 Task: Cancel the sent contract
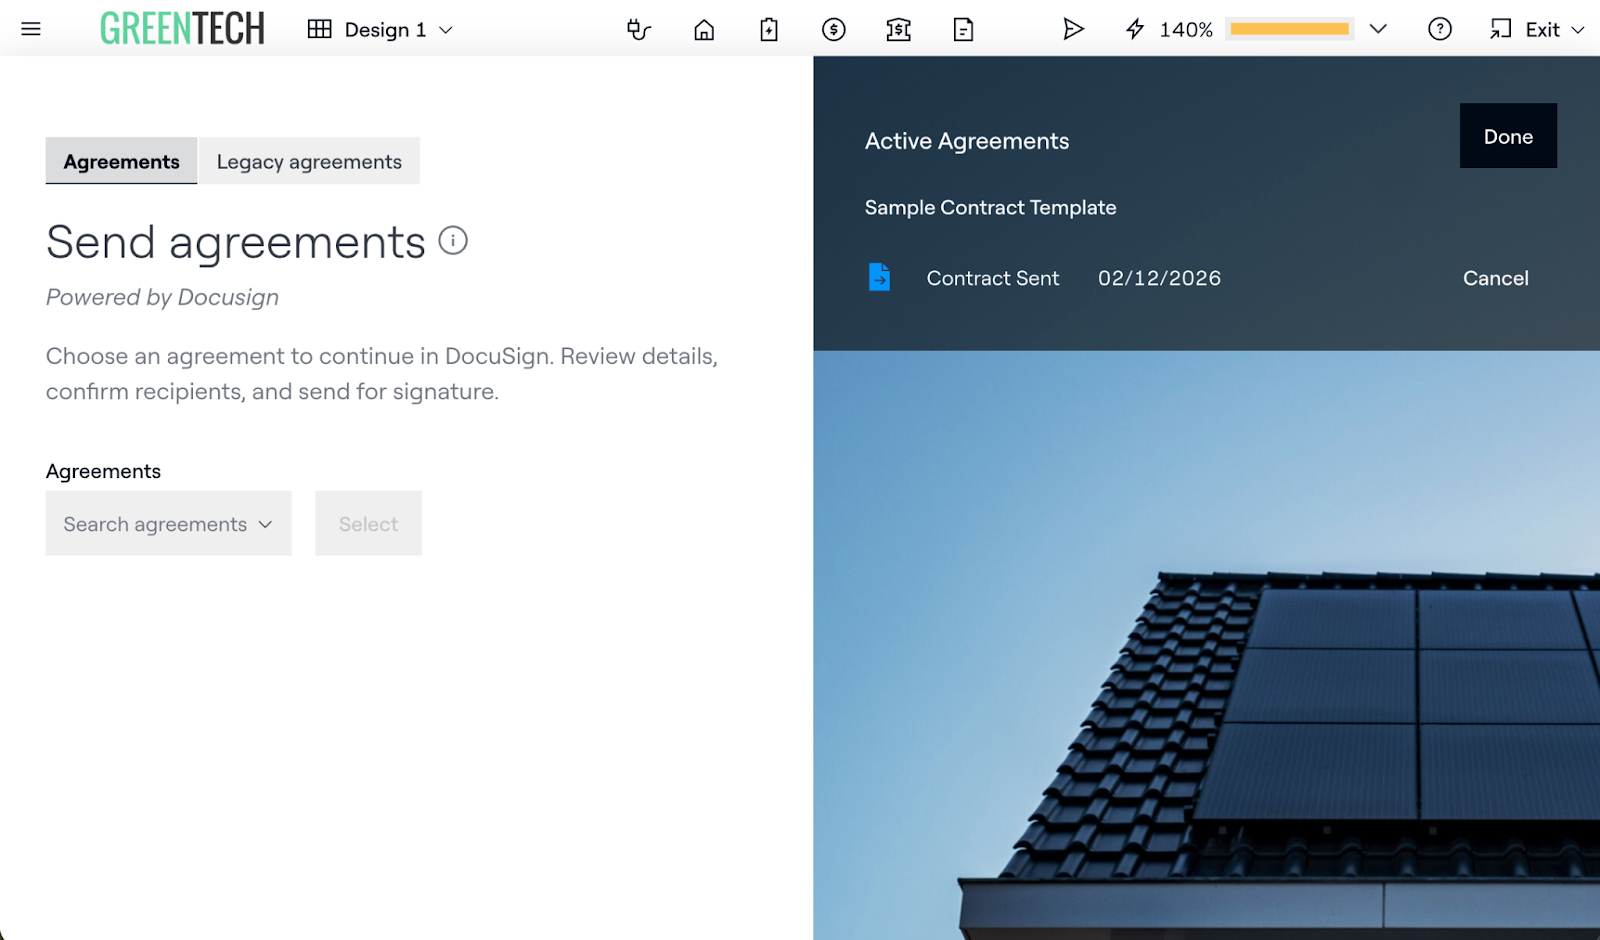tap(1495, 278)
